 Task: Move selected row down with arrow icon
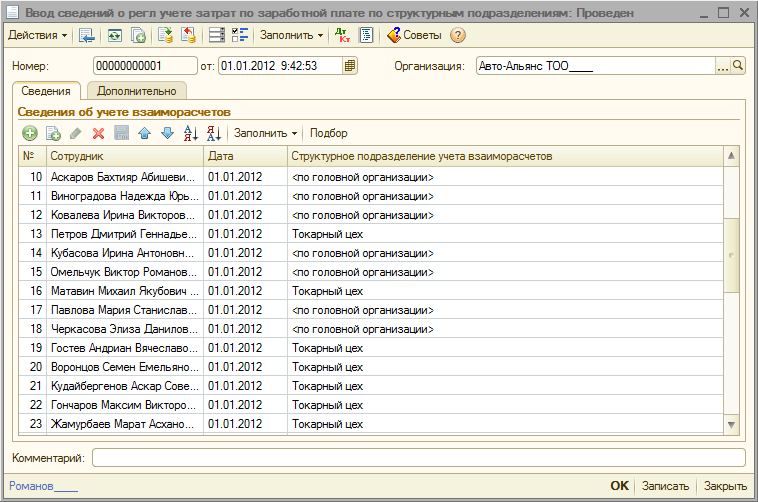pyautogui.click(x=166, y=133)
